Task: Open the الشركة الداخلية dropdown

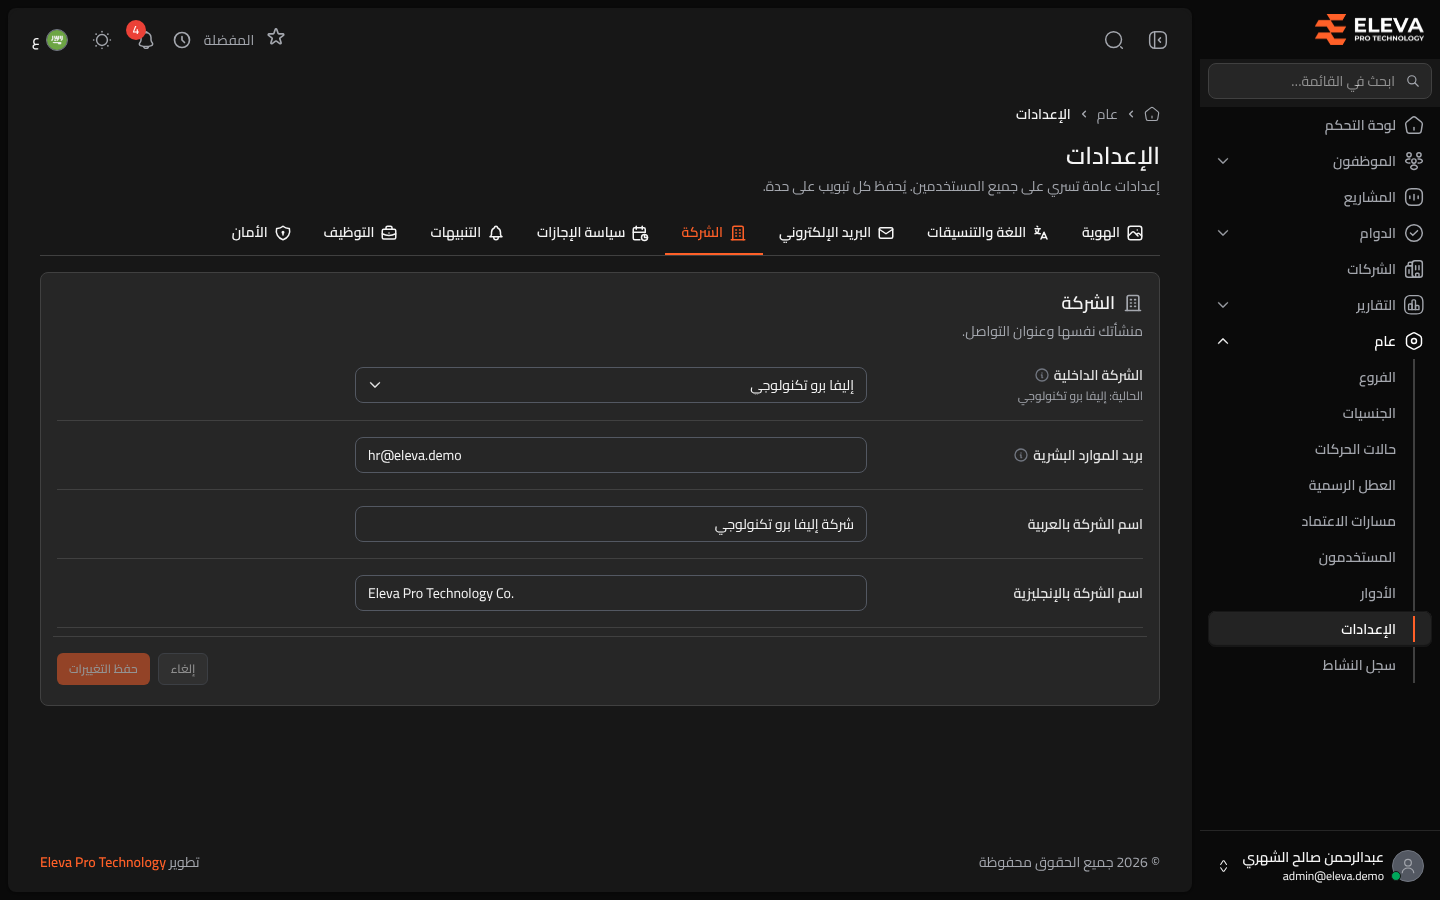Action: click(x=611, y=385)
